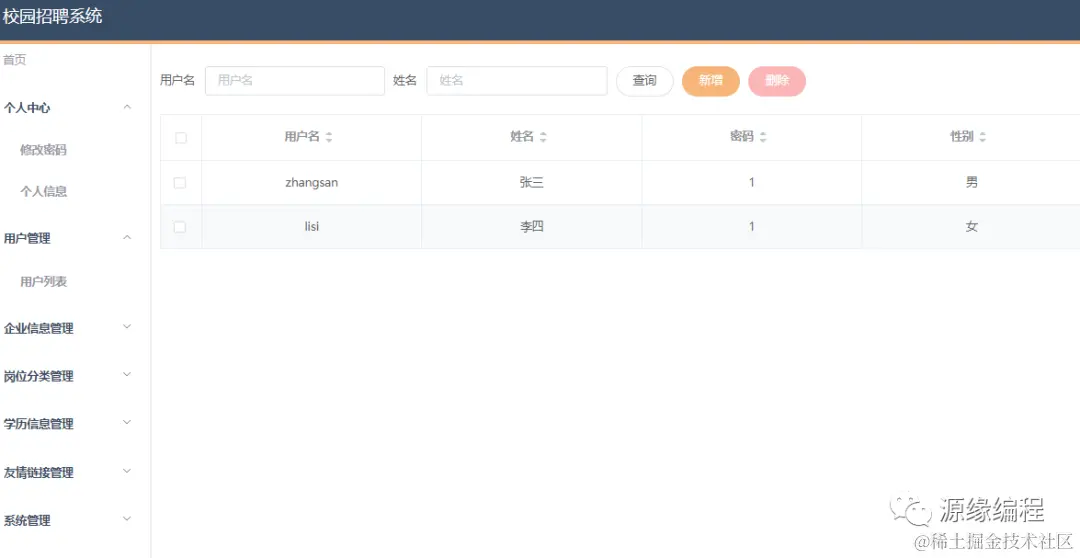The image size is (1080, 558).
Task: Expand the 岗位分类管理 menu arrow
Action: coord(127,375)
